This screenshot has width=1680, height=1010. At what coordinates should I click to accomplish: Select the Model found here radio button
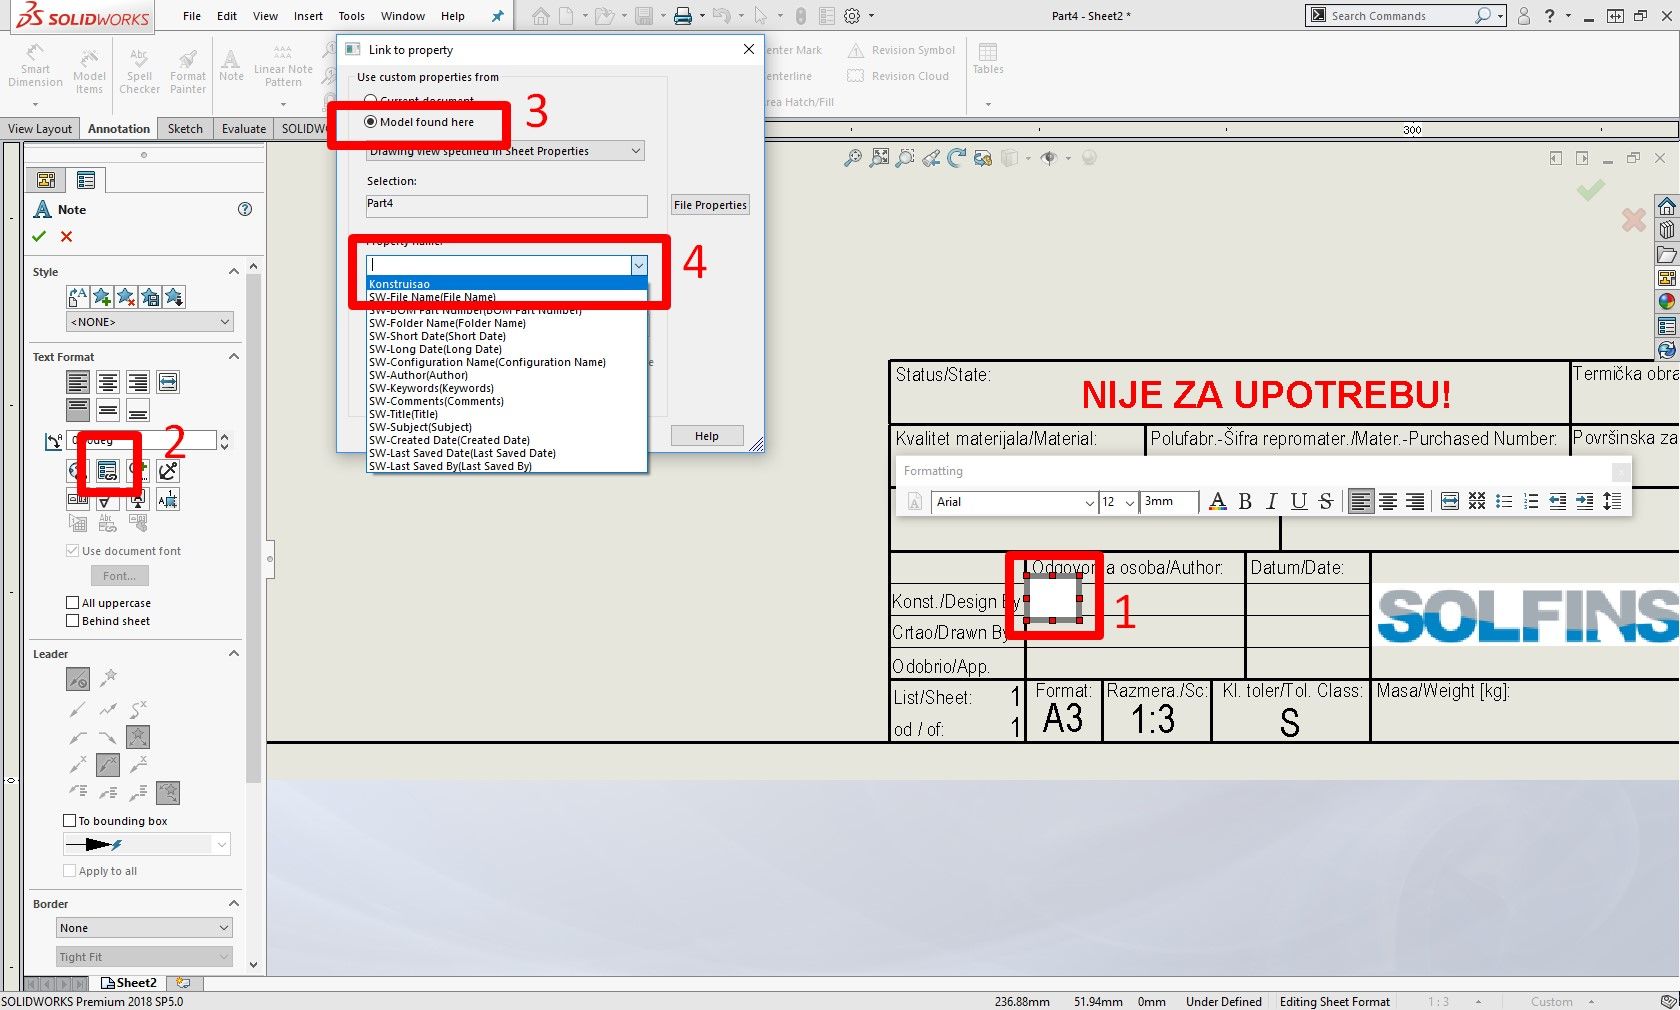click(371, 122)
